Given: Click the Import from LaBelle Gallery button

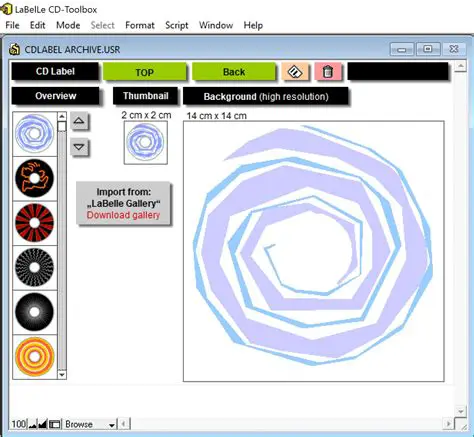Looking at the screenshot, I should [123, 203].
